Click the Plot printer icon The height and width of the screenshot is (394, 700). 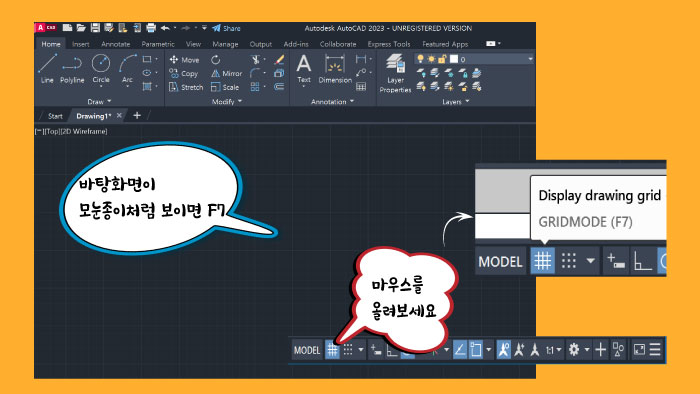coord(151,28)
